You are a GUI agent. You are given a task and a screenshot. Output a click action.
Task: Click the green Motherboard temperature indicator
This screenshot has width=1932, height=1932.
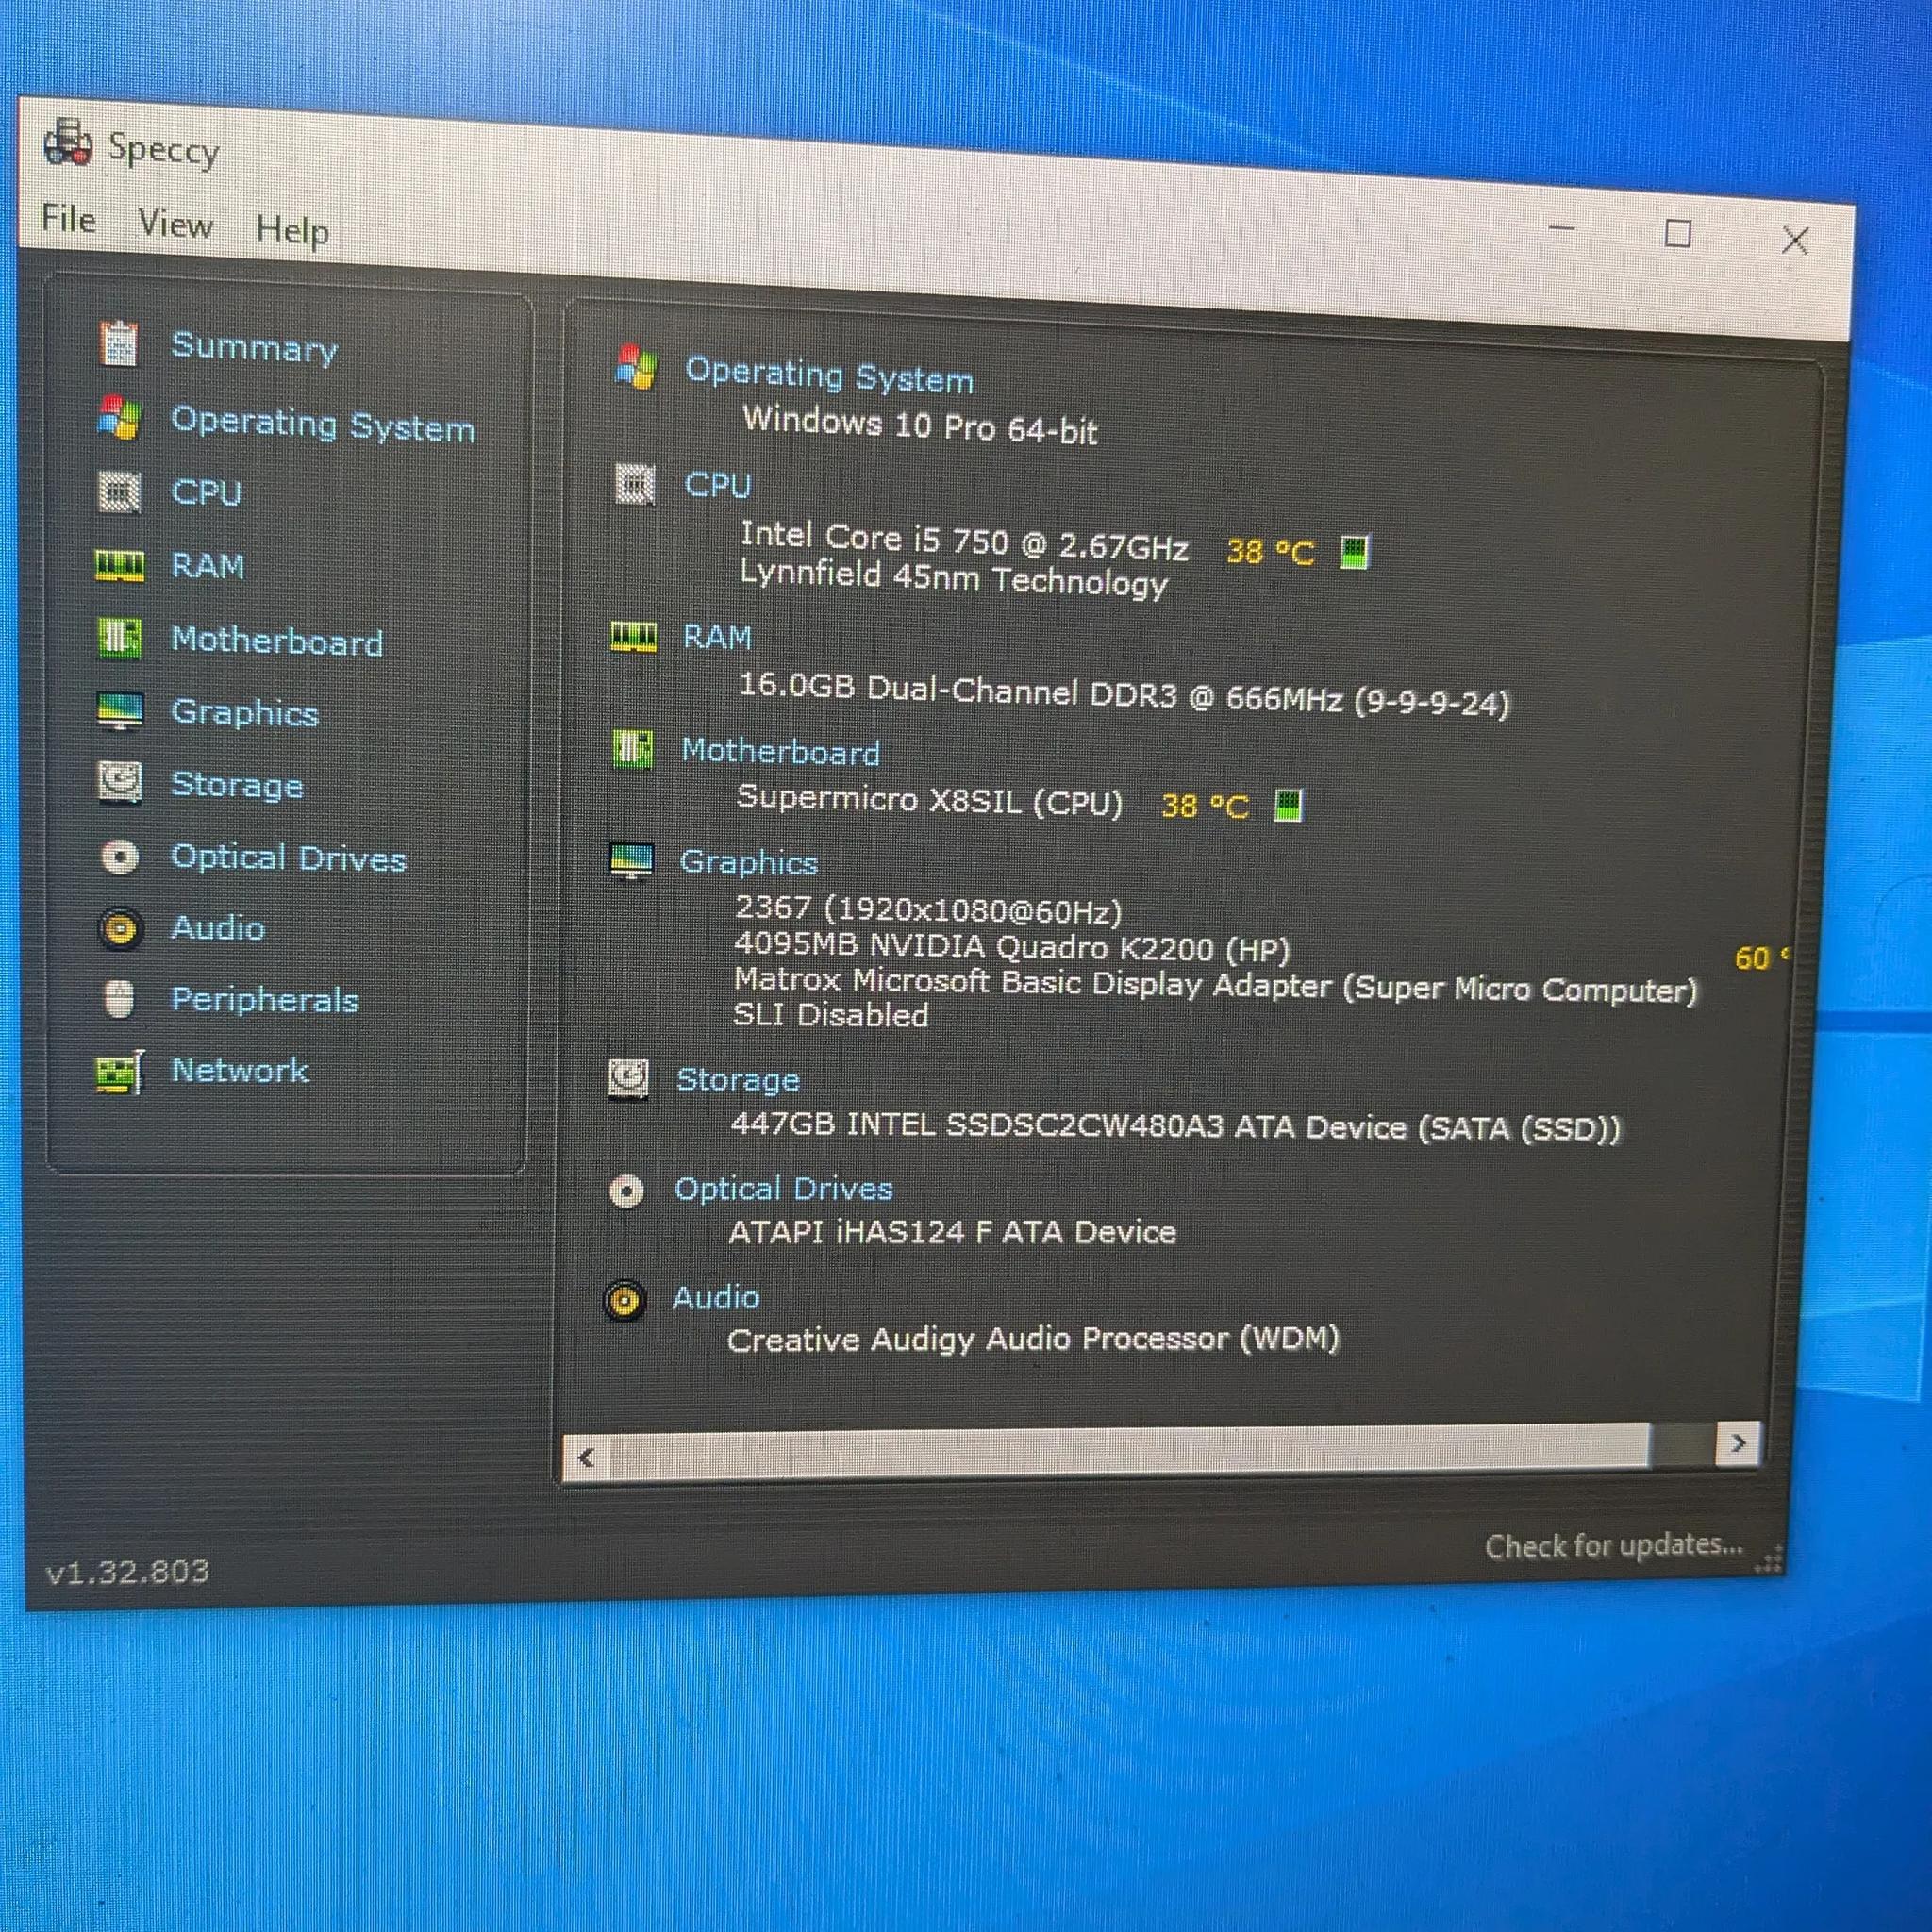[x=1288, y=805]
